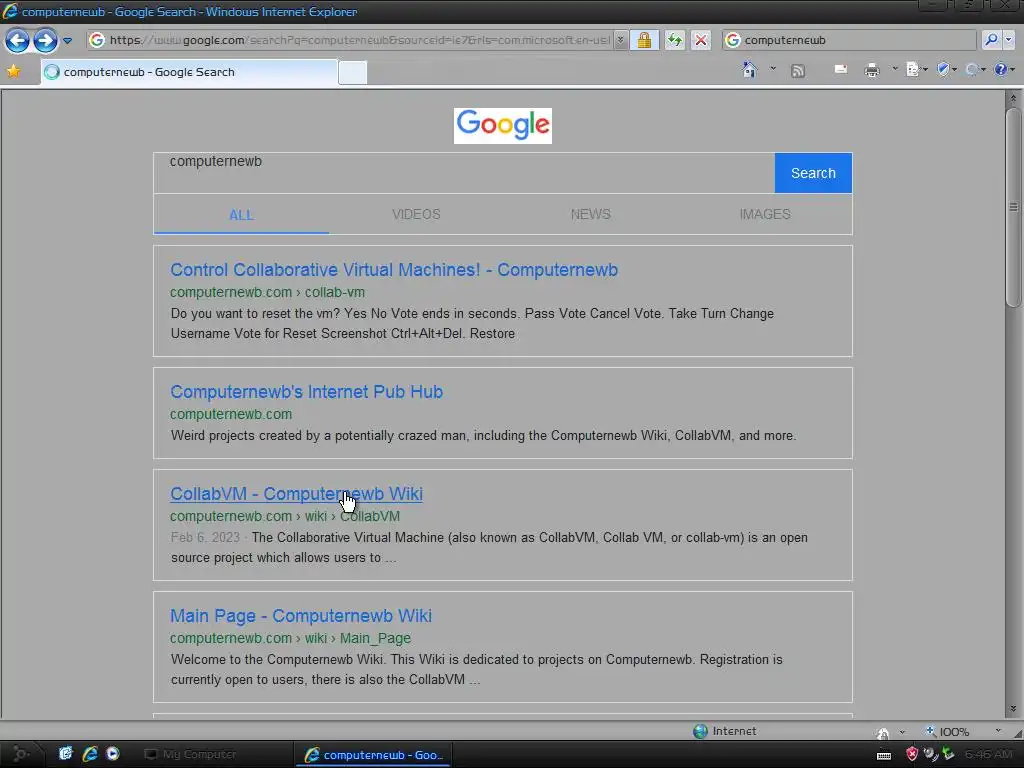Click the computernewb.com › wiki › CollabVM URL text
The image size is (1024, 768).
coord(285,516)
